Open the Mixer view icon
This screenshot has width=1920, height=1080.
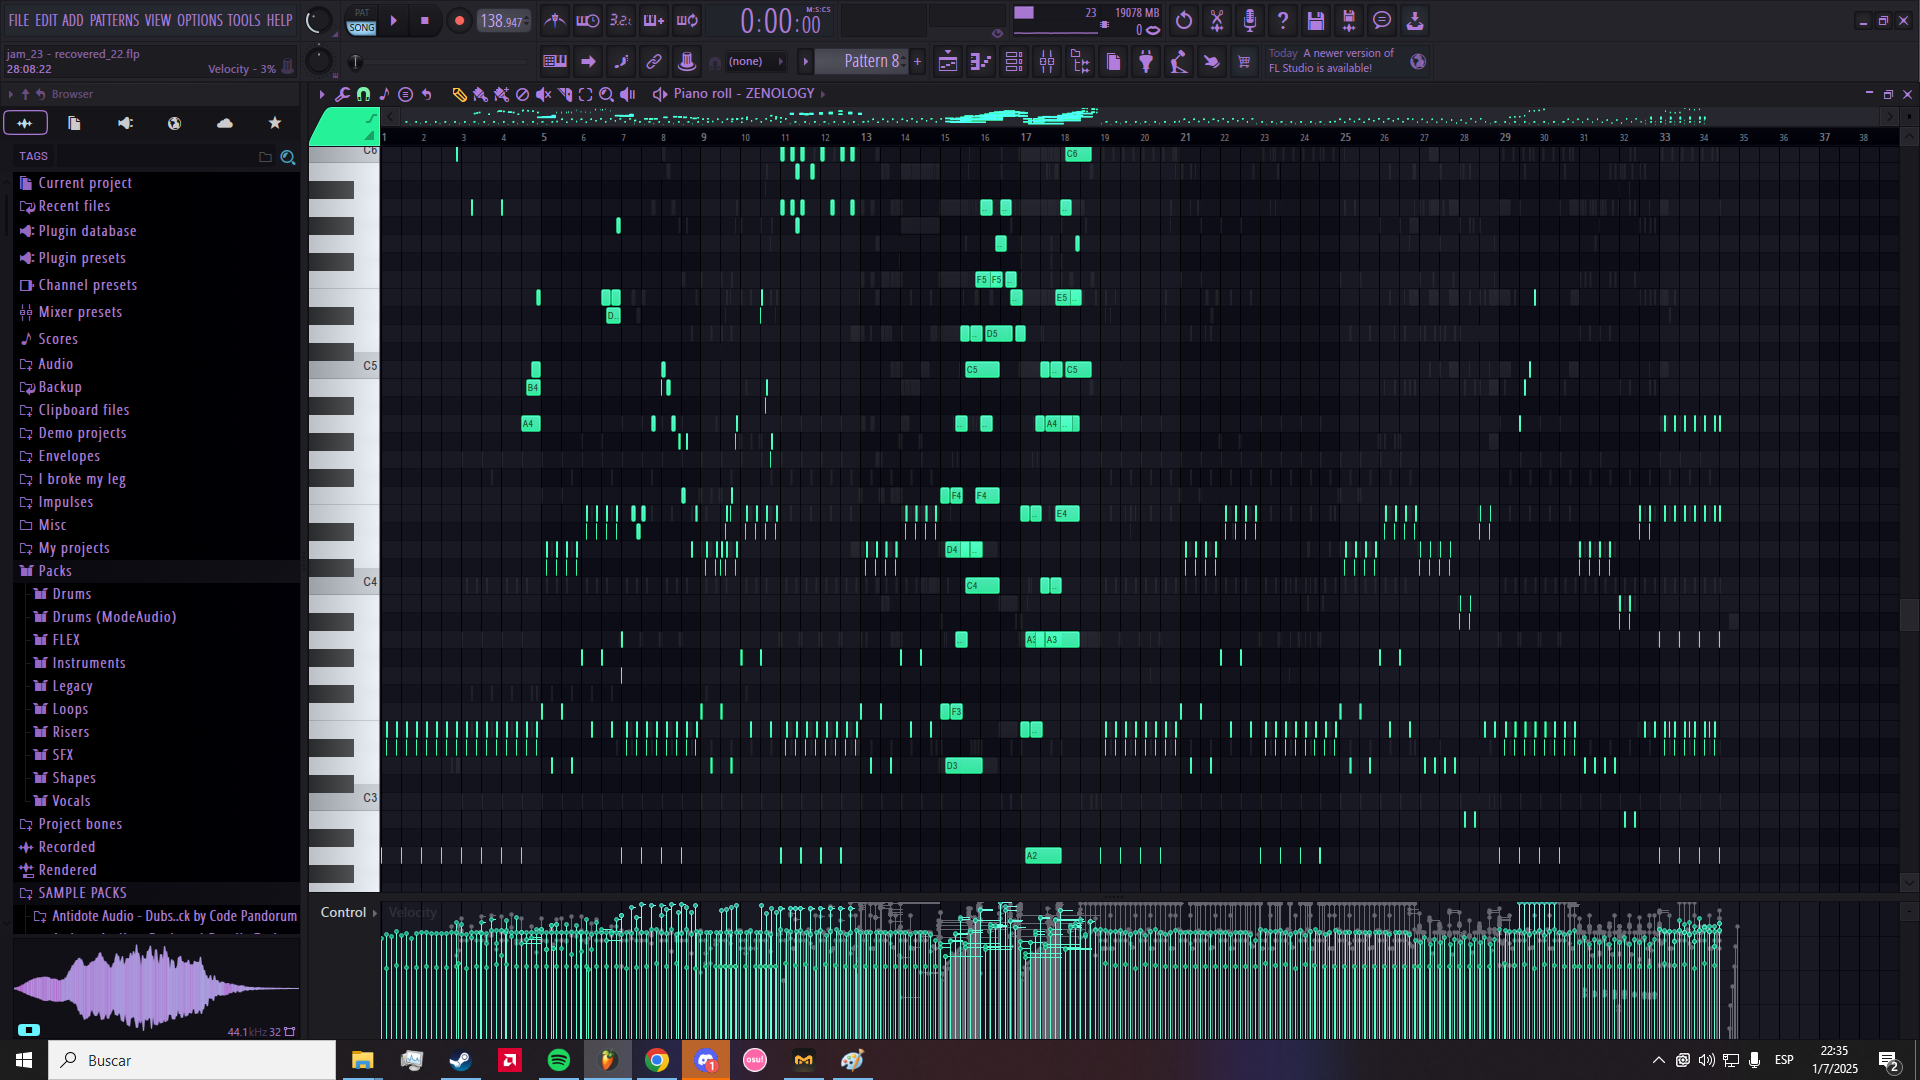point(1047,62)
